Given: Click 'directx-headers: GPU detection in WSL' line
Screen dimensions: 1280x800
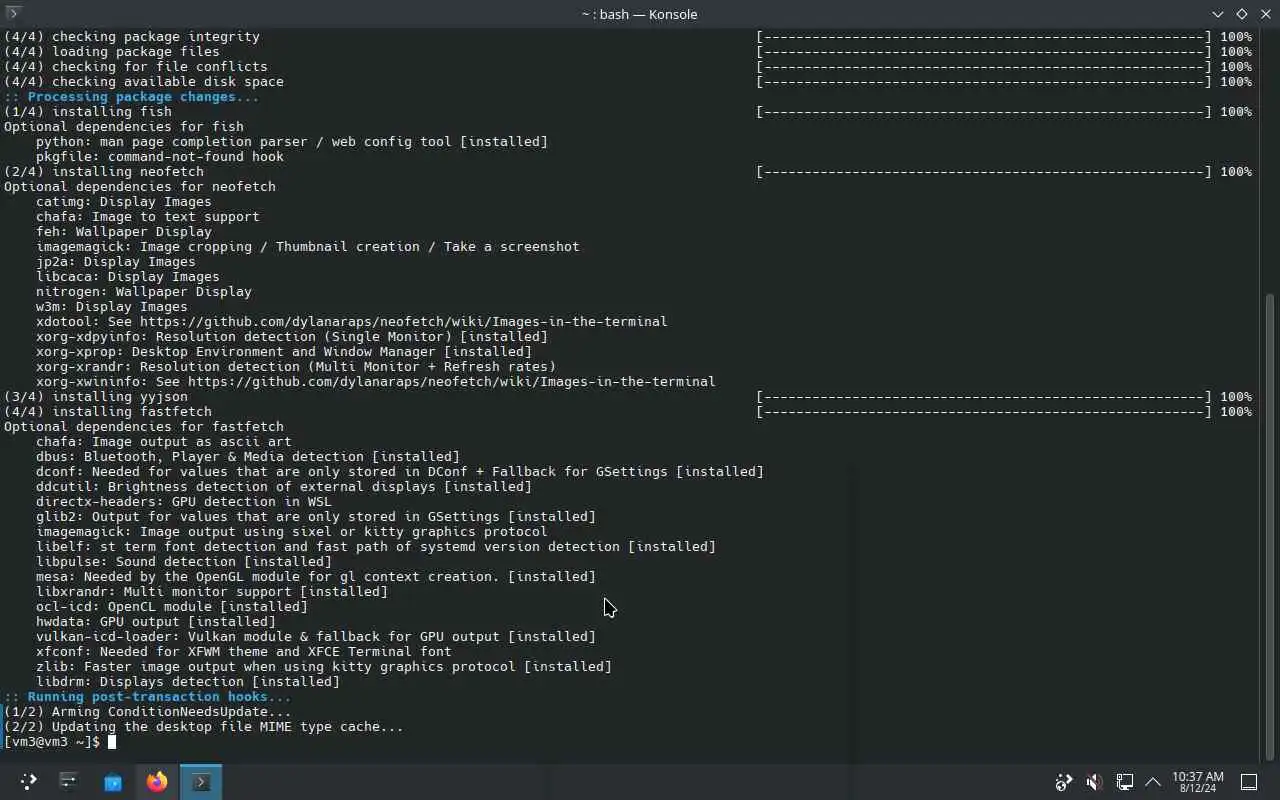Looking at the screenshot, I should click(x=184, y=502).
